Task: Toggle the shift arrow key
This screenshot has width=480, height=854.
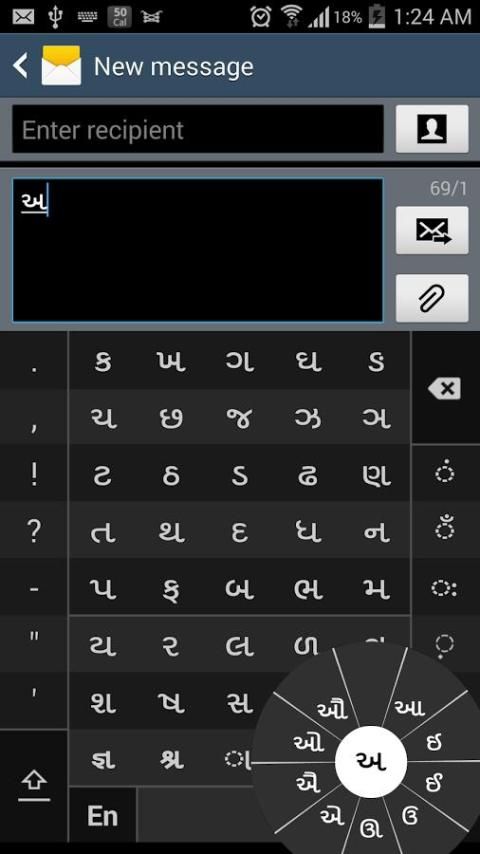Action: click(x=34, y=787)
